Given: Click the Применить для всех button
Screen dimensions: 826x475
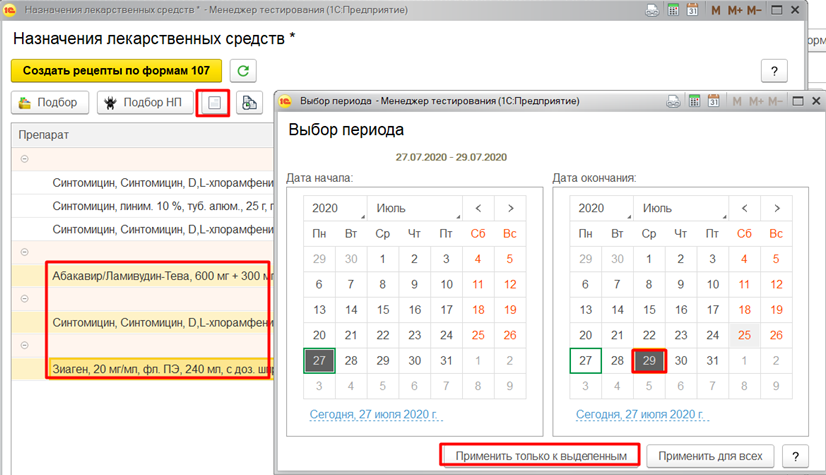Looking at the screenshot, I should click(709, 456).
